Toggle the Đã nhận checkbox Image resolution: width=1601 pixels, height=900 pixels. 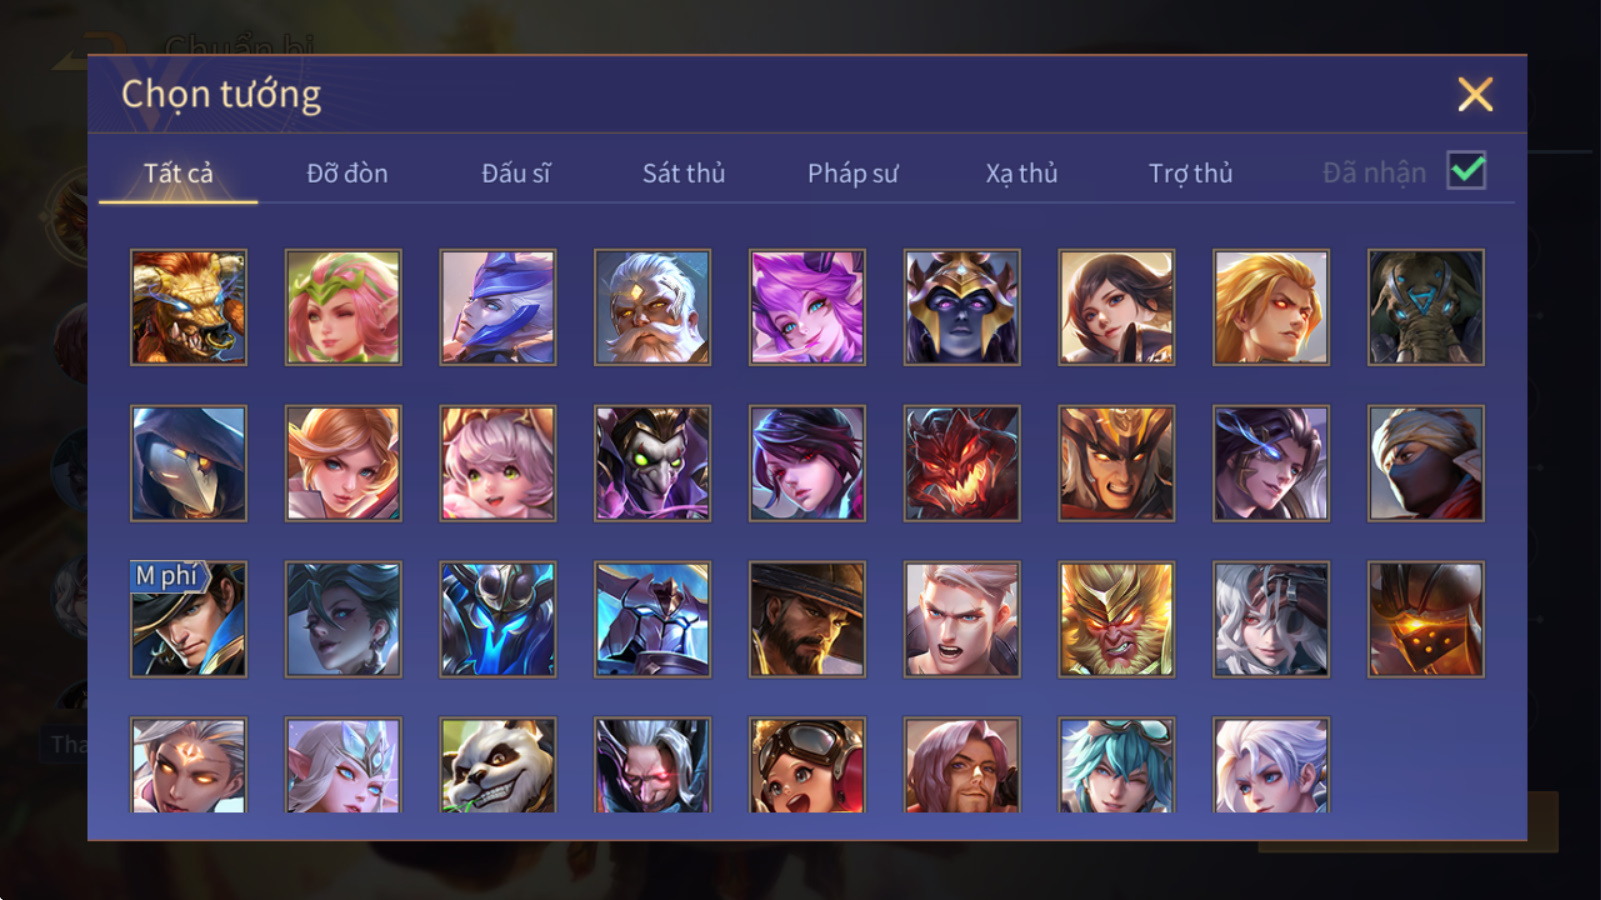tap(1466, 171)
